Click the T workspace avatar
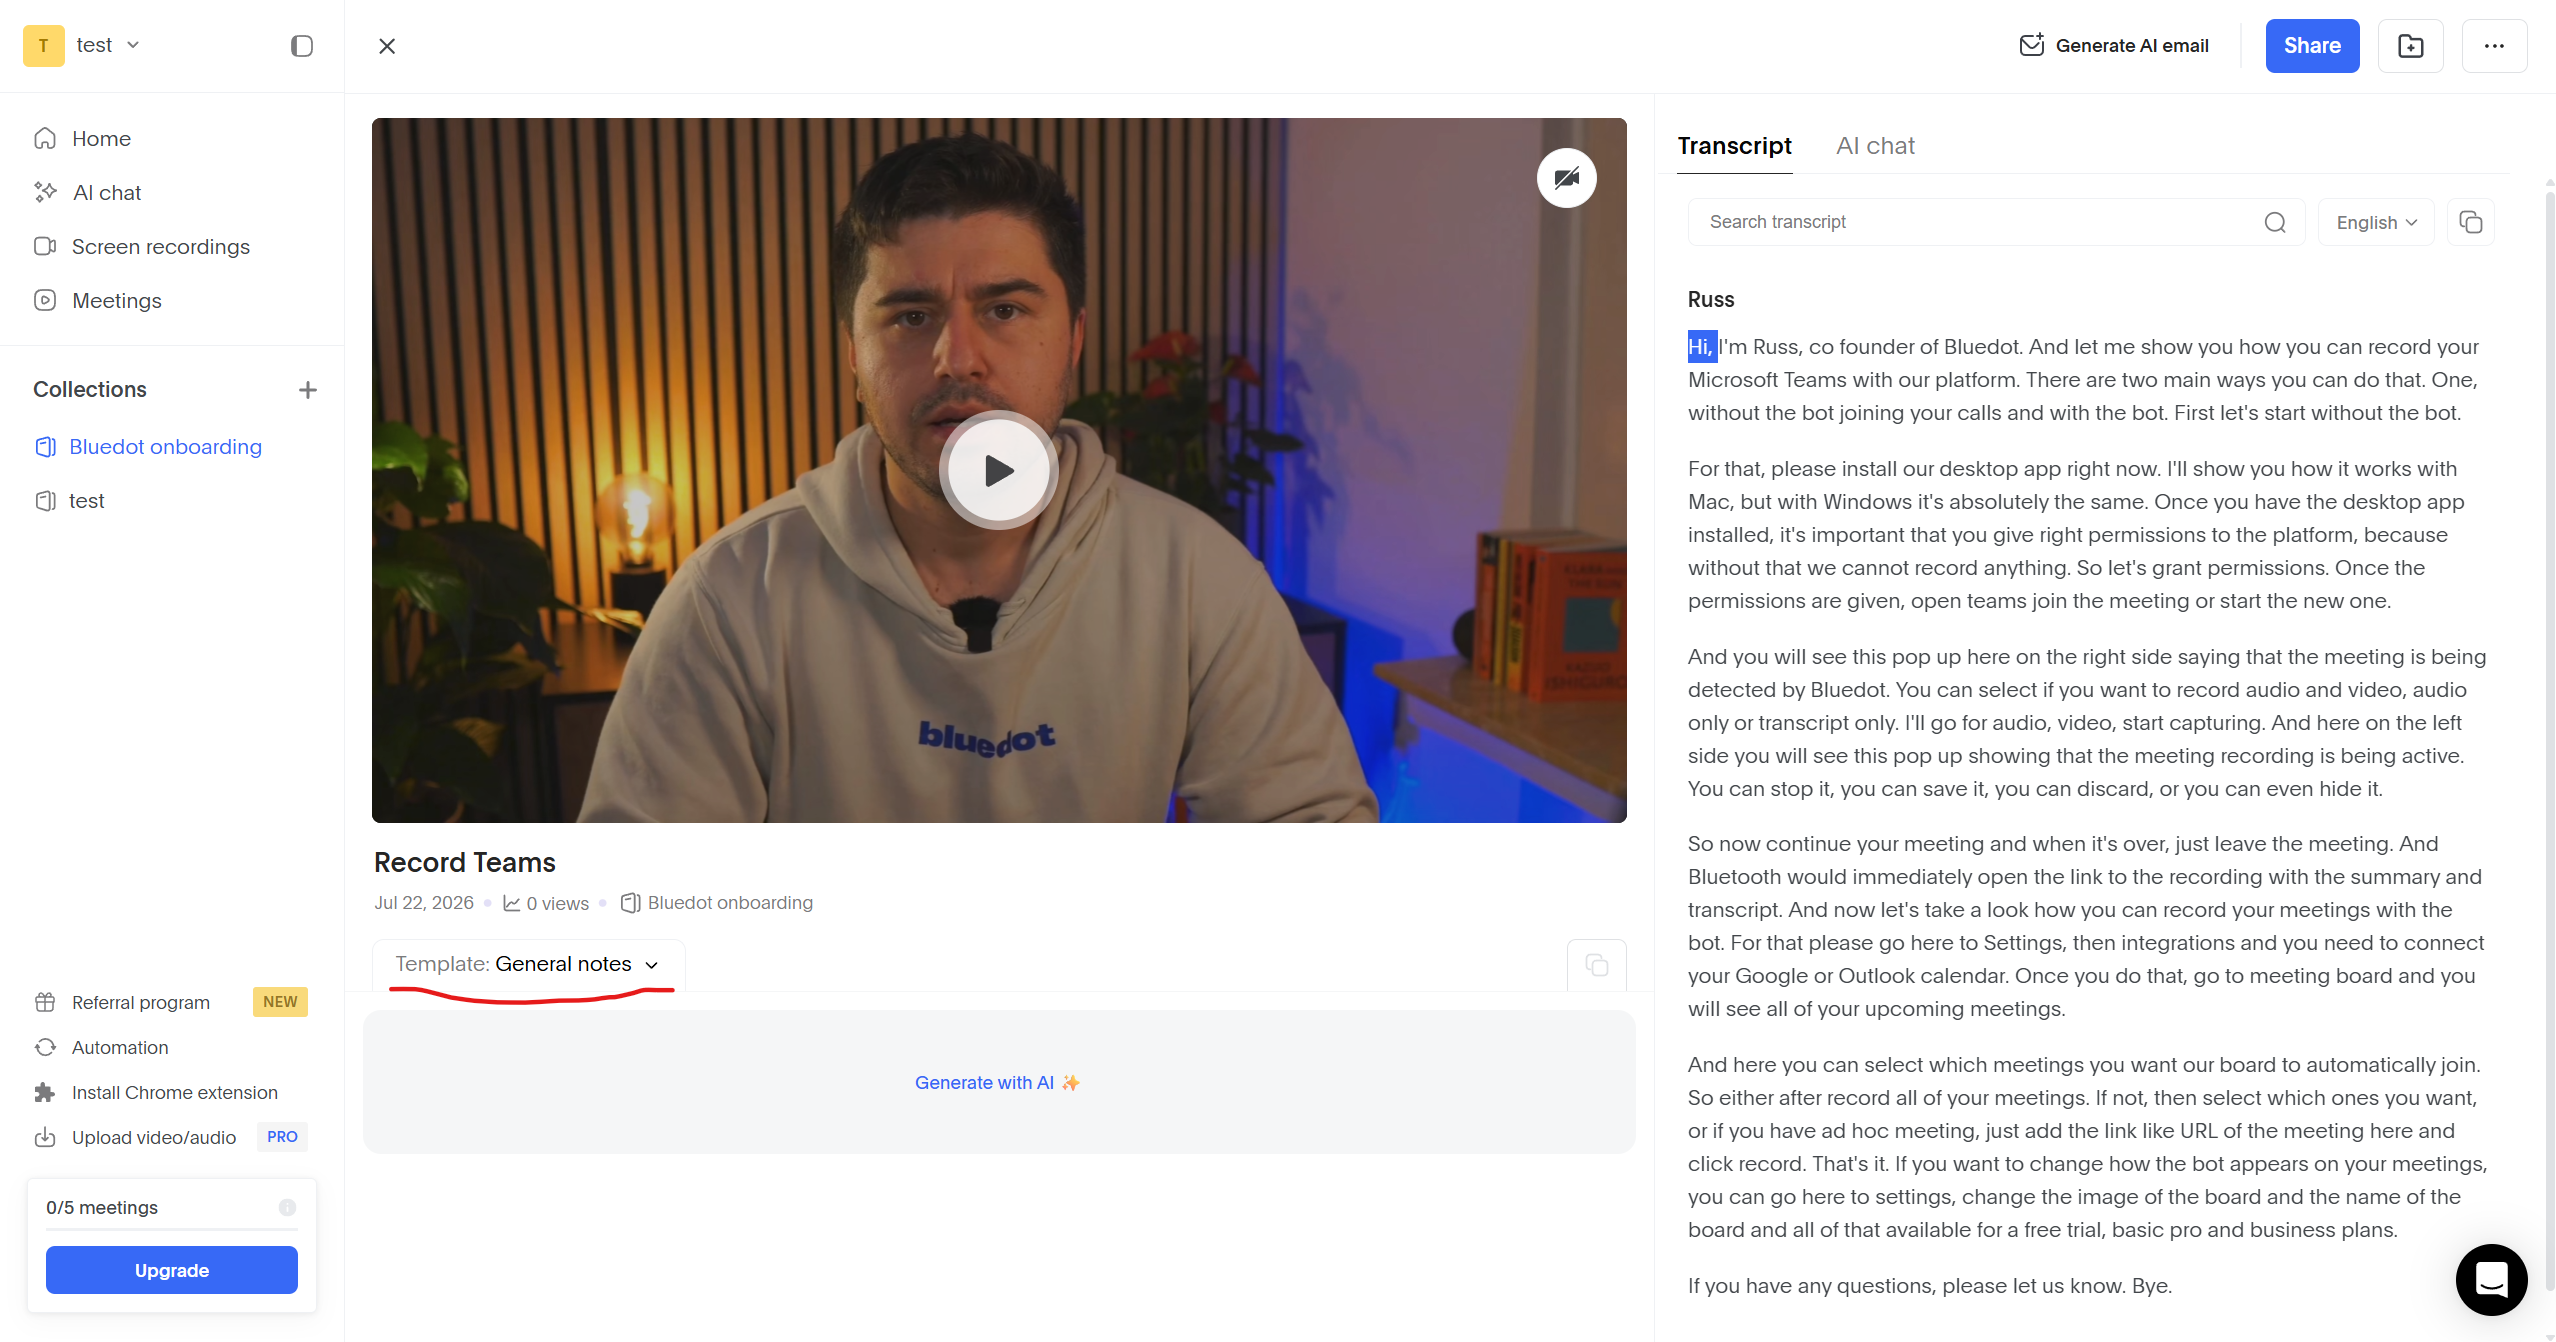 click(44, 45)
